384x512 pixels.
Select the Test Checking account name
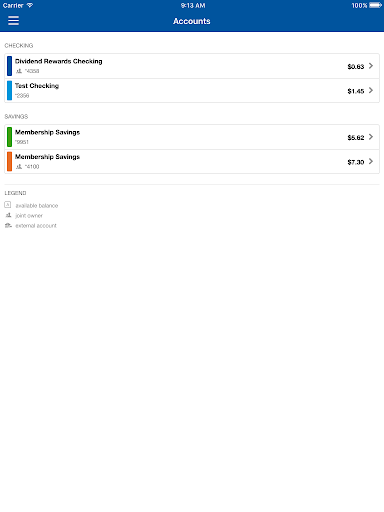tap(37, 86)
